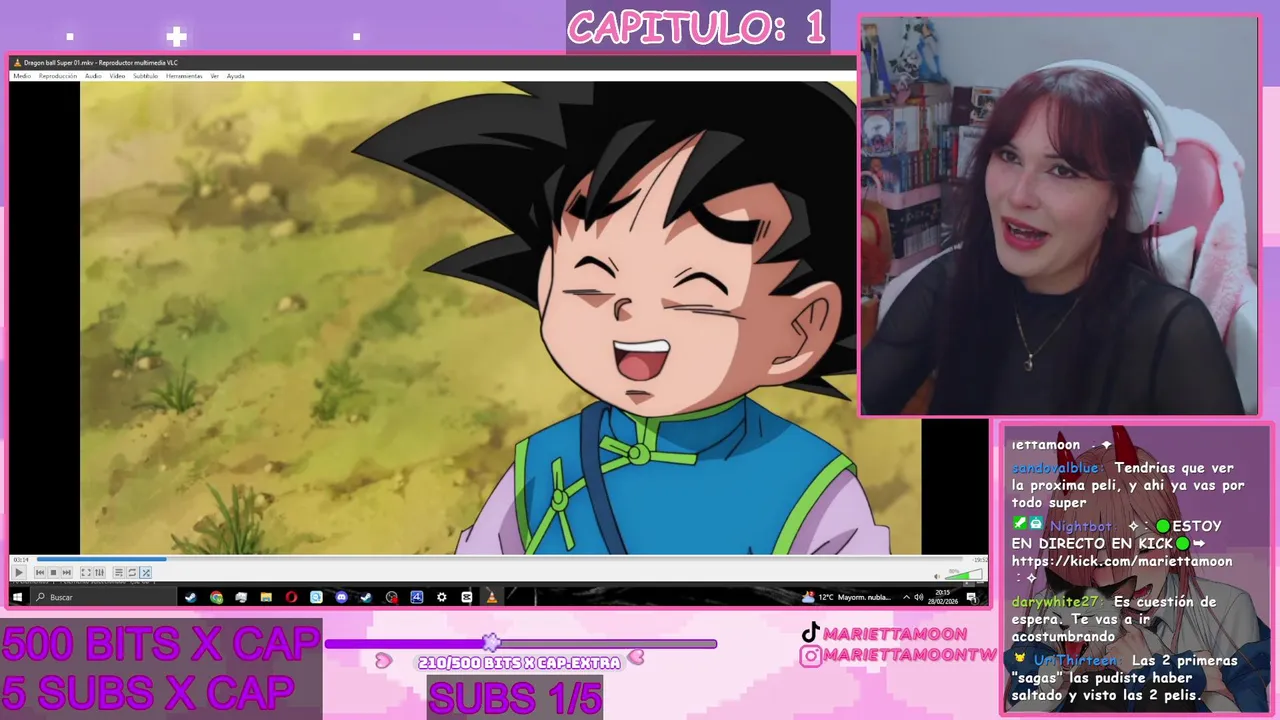
Task: Click the VLC play button
Action: click(x=18, y=573)
